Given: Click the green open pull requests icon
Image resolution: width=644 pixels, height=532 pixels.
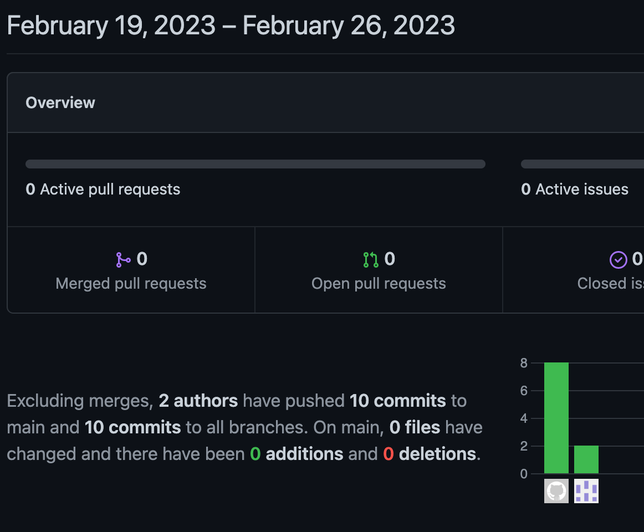Looking at the screenshot, I should click(x=371, y=260).
